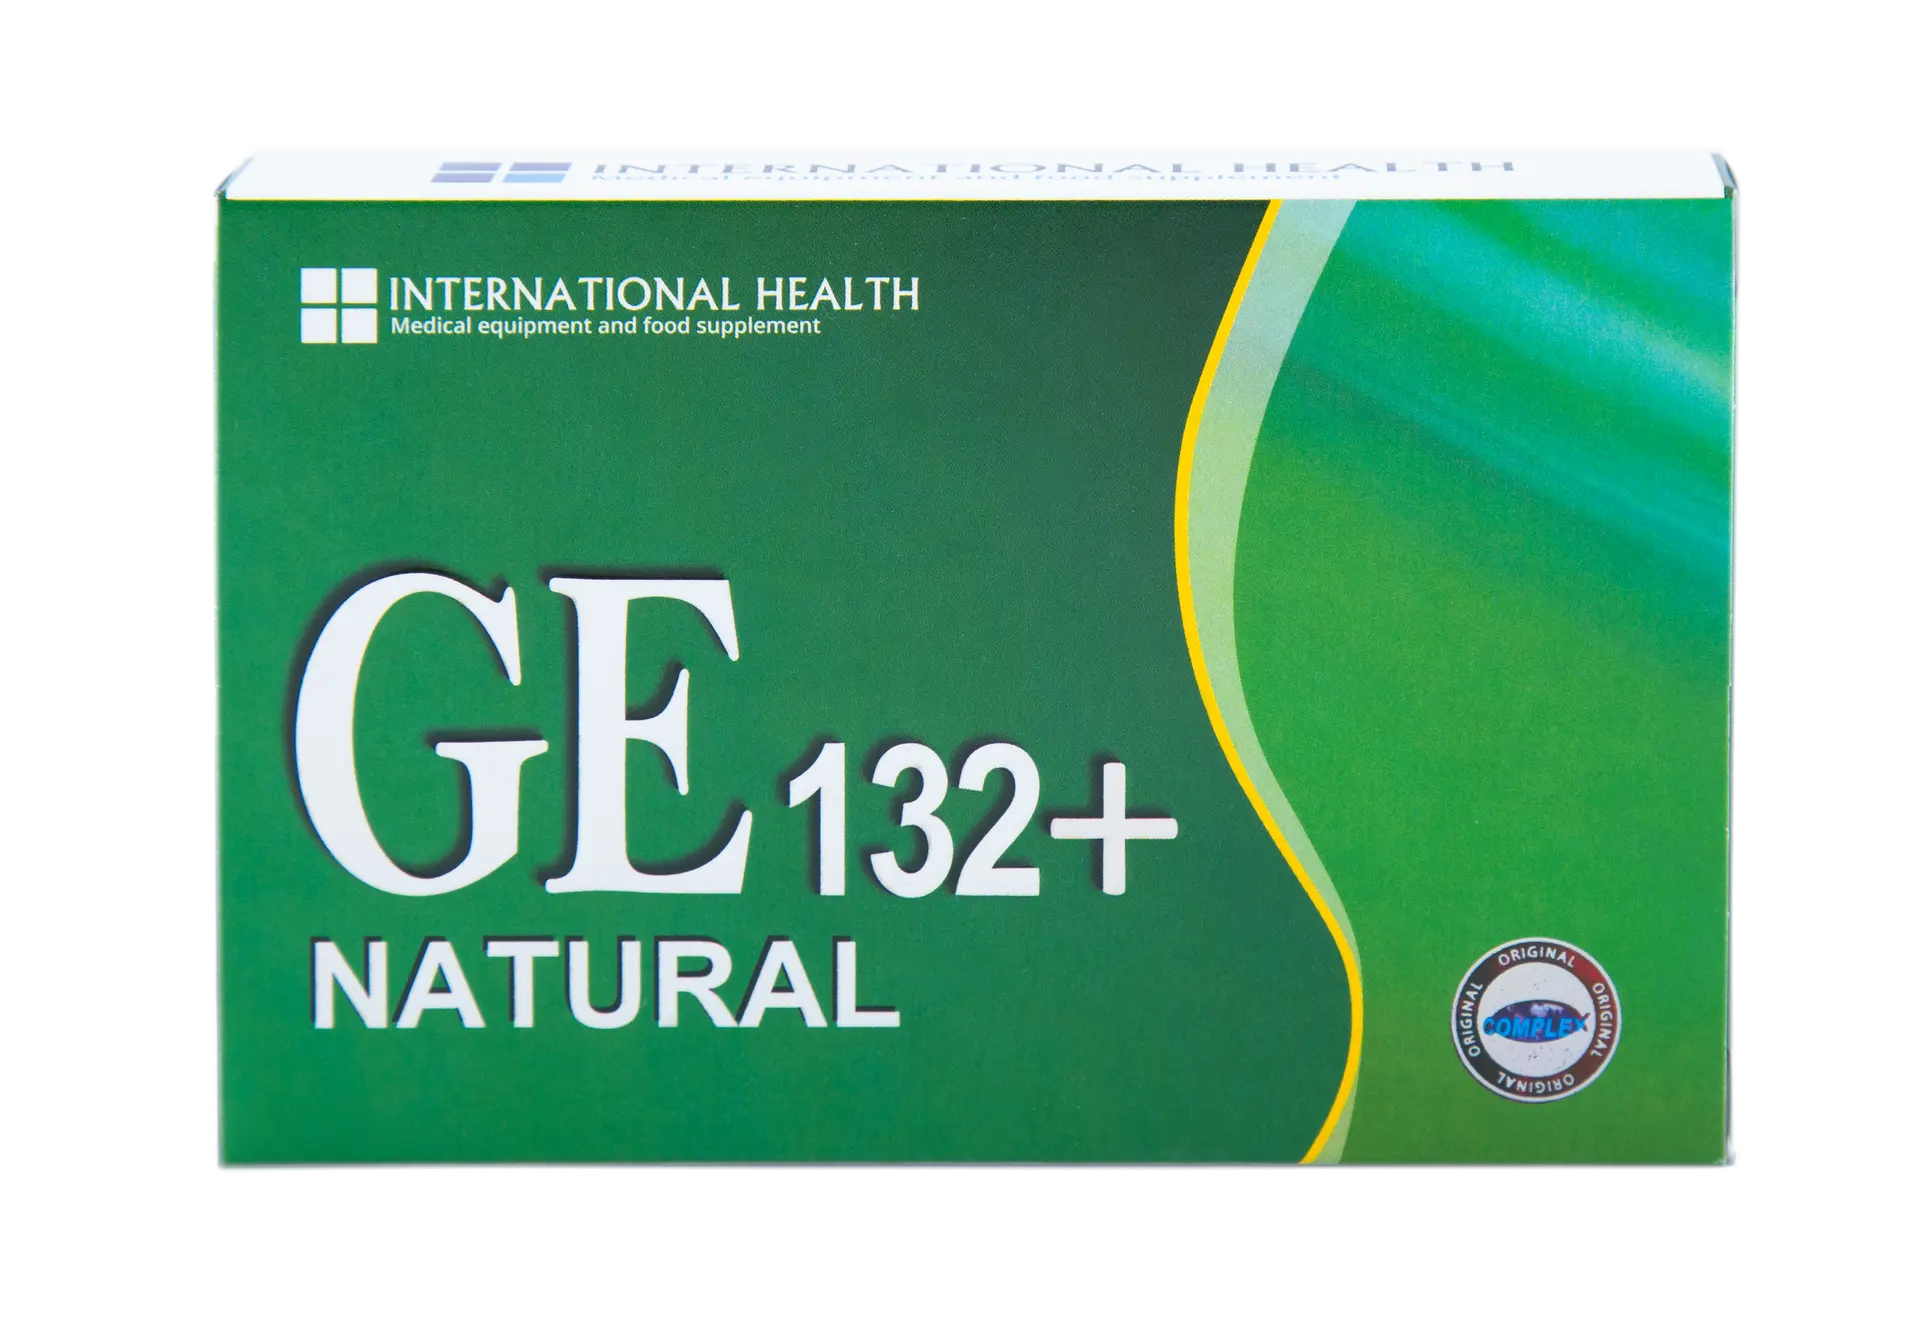The image size is (1920, 1328).
Task: Click the "INTERNATIONAL HEALTH" text on front
Action: pos(653,294)
